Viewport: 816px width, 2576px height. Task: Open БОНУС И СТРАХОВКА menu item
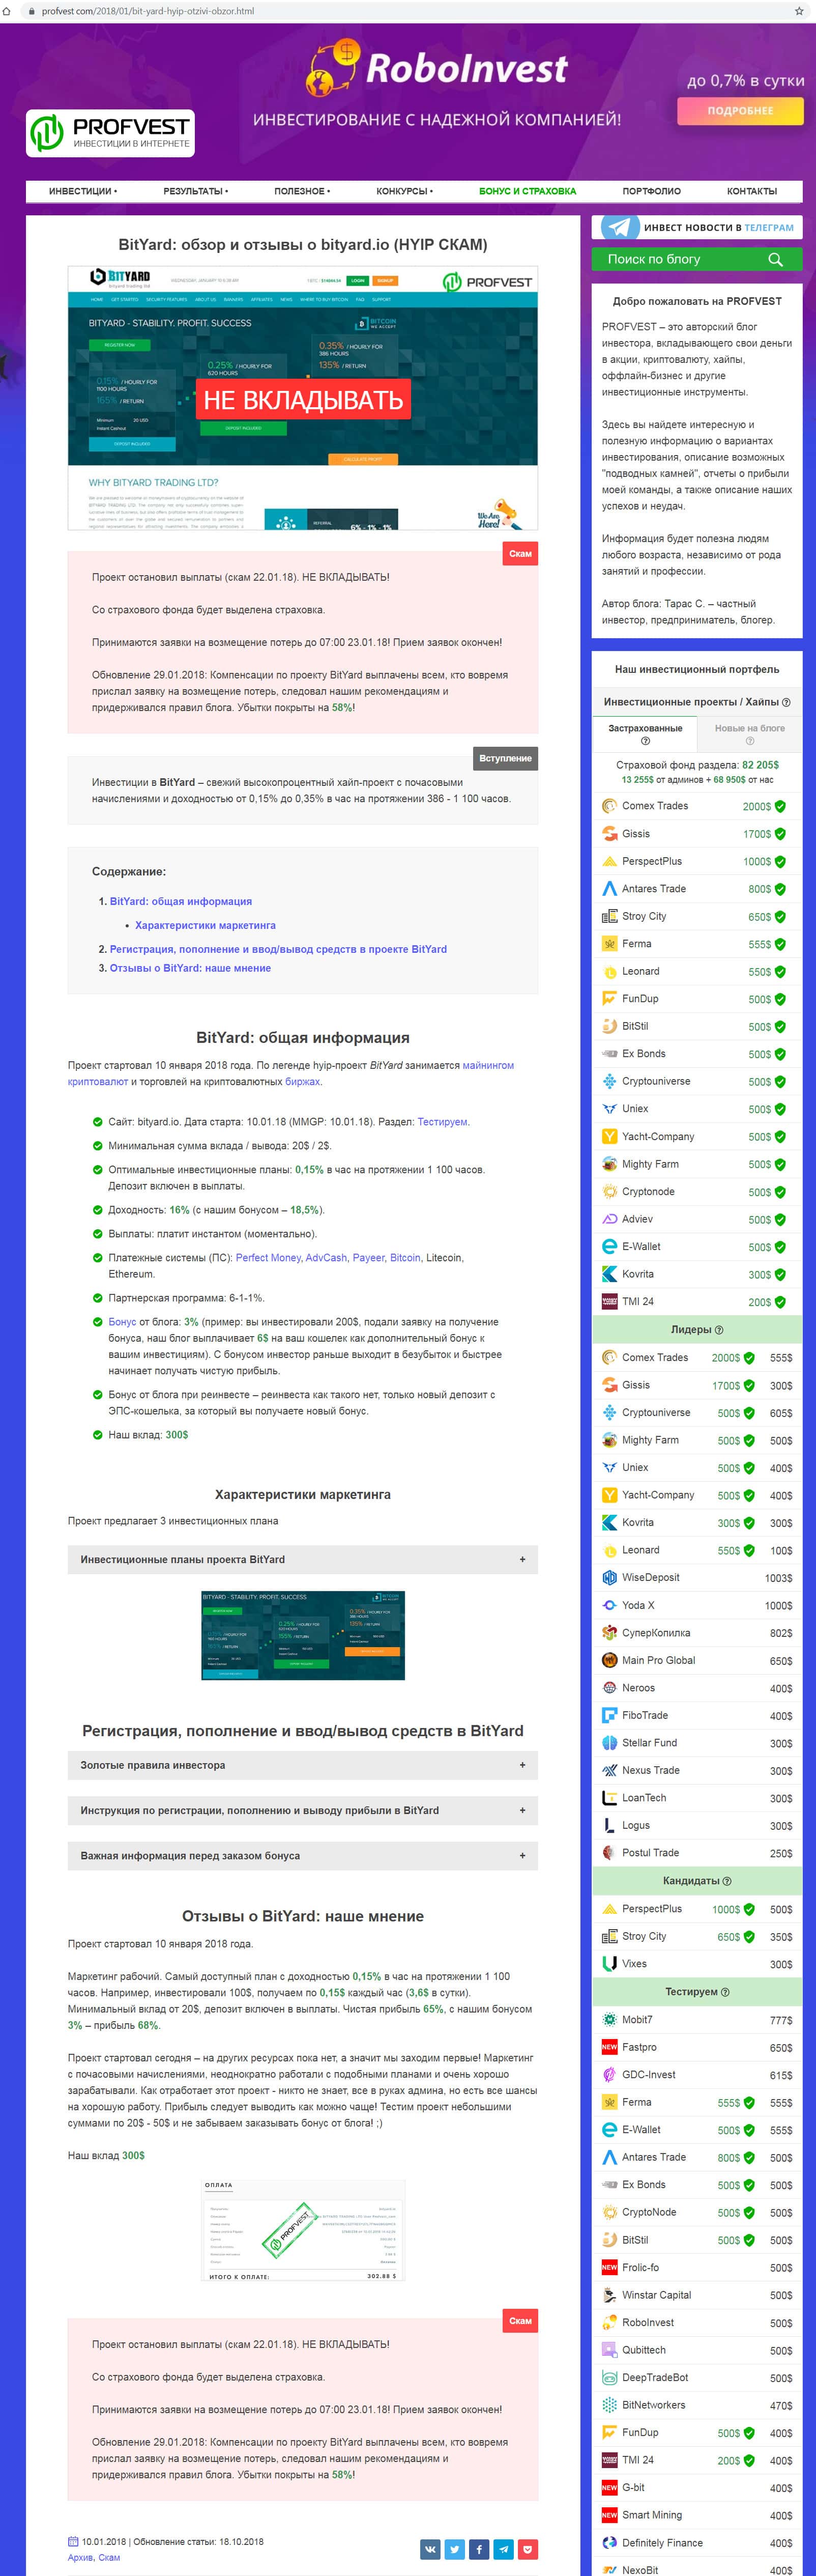click(x=528, y=191)
